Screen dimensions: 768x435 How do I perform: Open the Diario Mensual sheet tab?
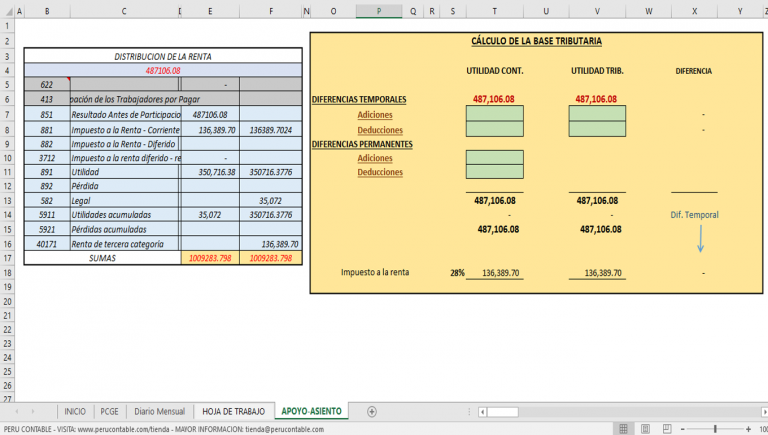pyautogui.click(x=160, y=411)
